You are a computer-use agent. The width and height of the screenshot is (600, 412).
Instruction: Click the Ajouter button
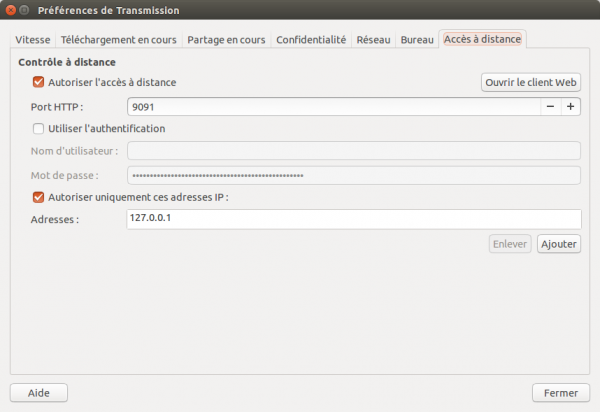coord(559,243)
